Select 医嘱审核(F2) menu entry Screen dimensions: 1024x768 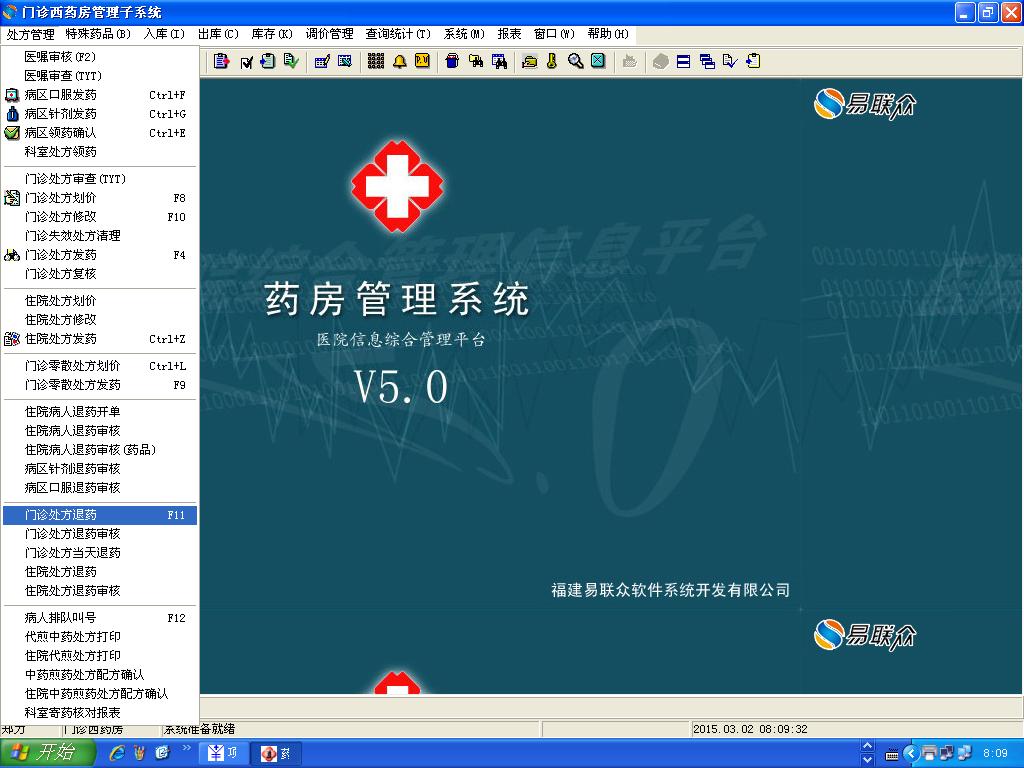(100, 57)
